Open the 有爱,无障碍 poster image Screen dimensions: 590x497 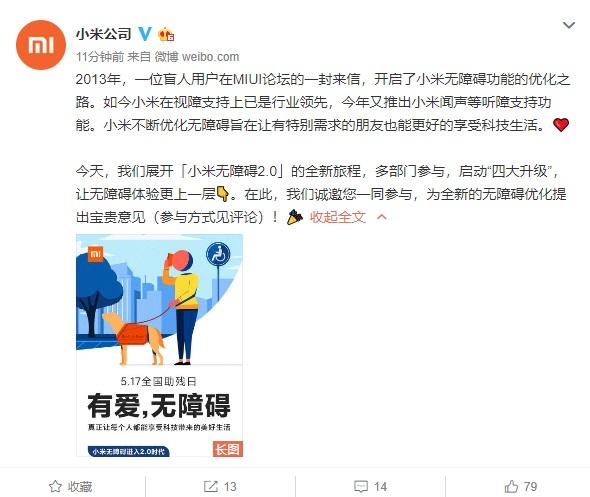coord(160,345)
